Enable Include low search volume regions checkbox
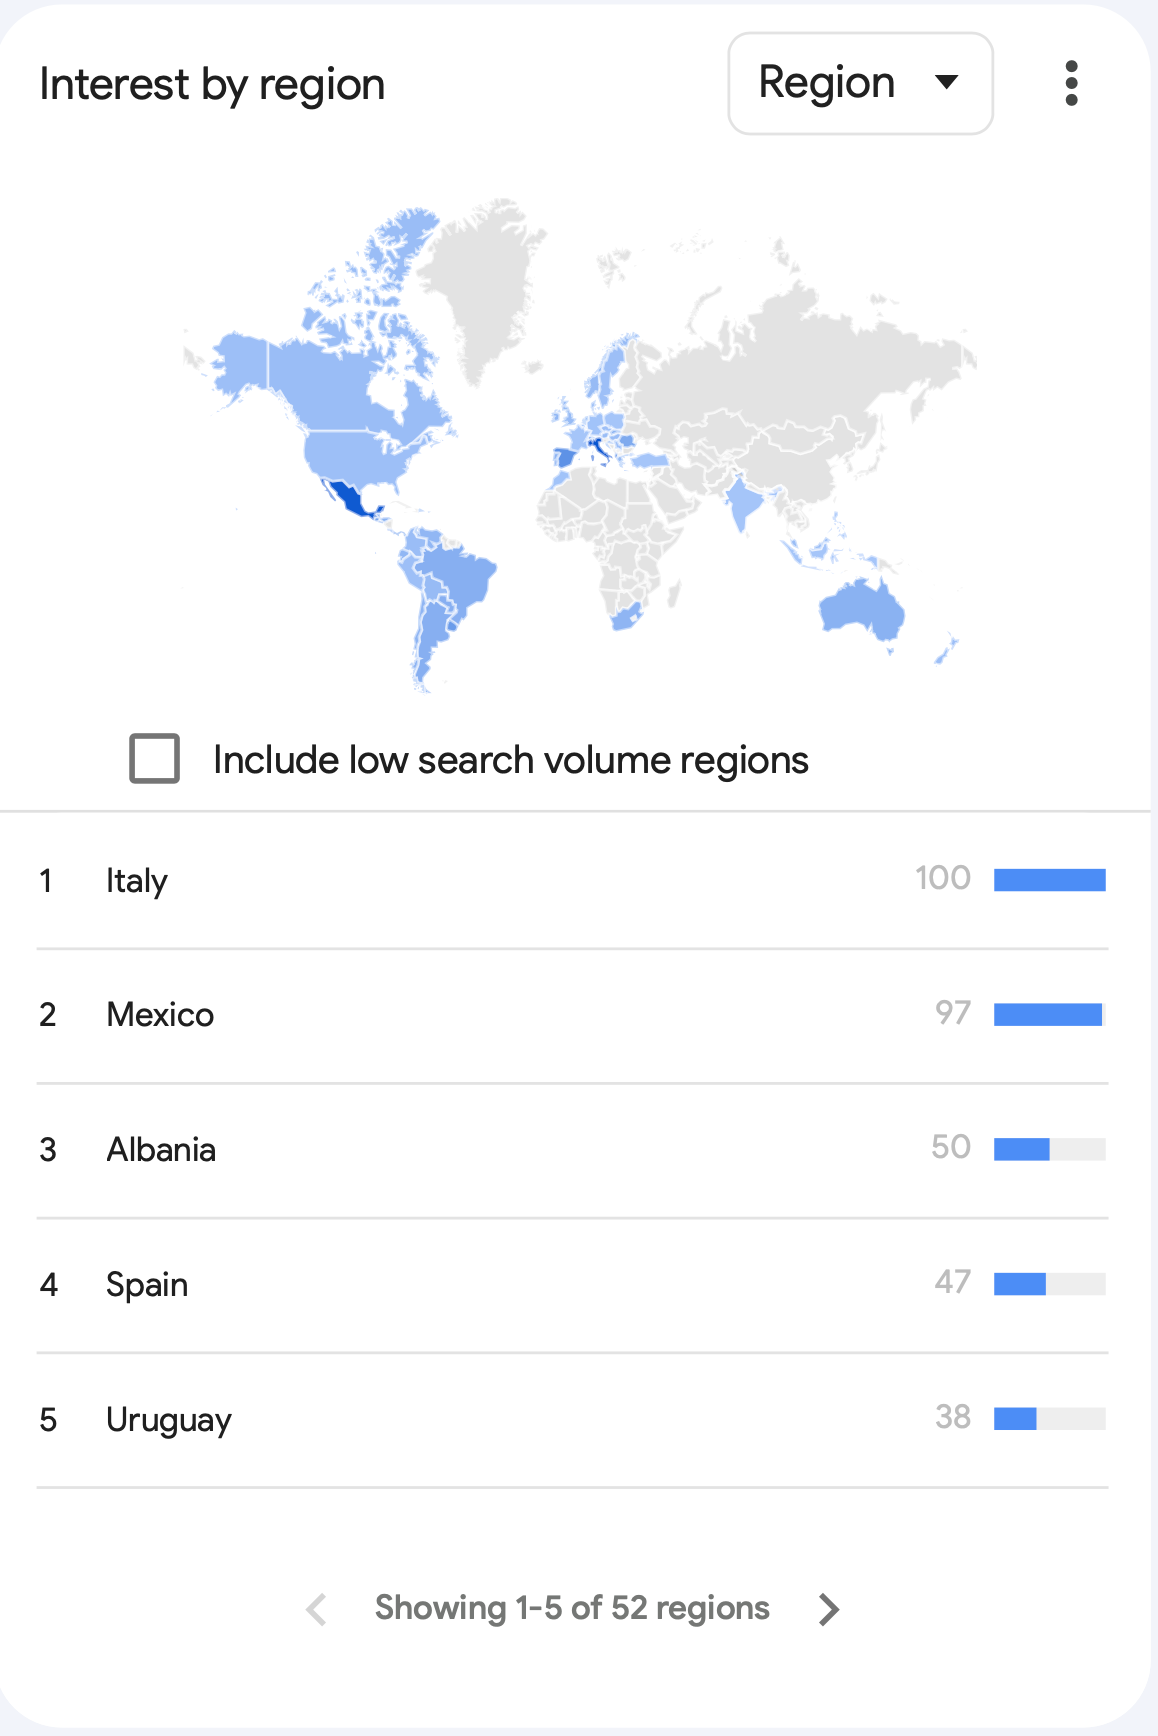The image size is (1158, 1736). [155, 758]
